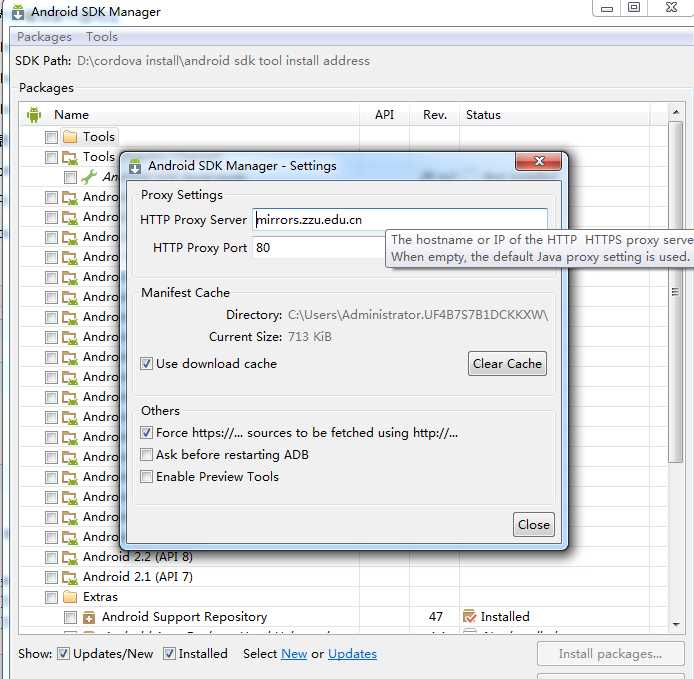Check the Extras folder checkbox

click(x=51, y=597)
